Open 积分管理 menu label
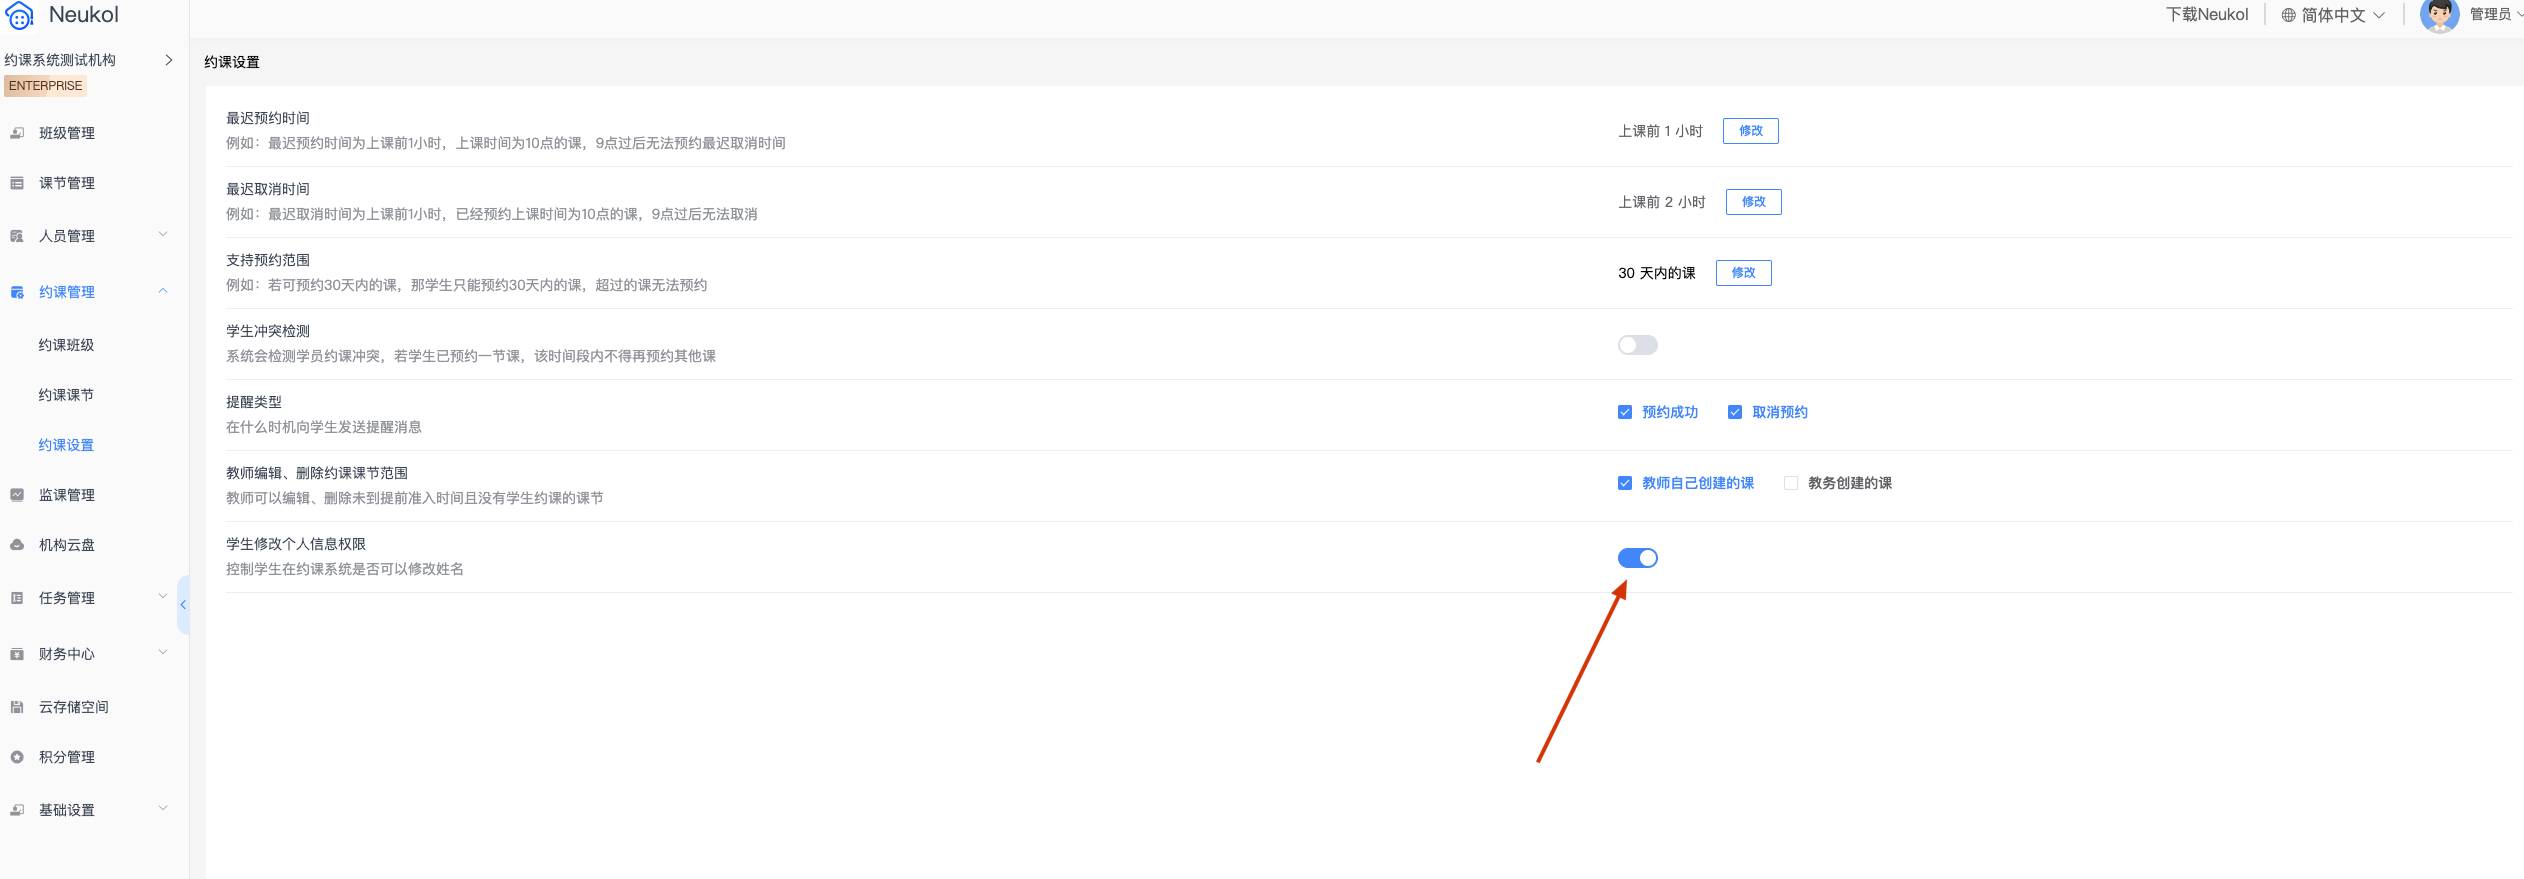This screenshot has height=879, width=2524. point(67,757)
